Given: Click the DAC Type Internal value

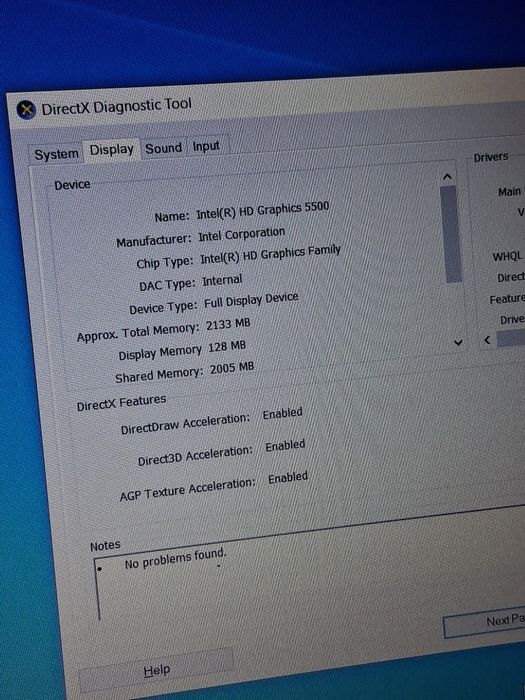Looking at the screenshot, I should pyautogui.click(x=222, y=280).
